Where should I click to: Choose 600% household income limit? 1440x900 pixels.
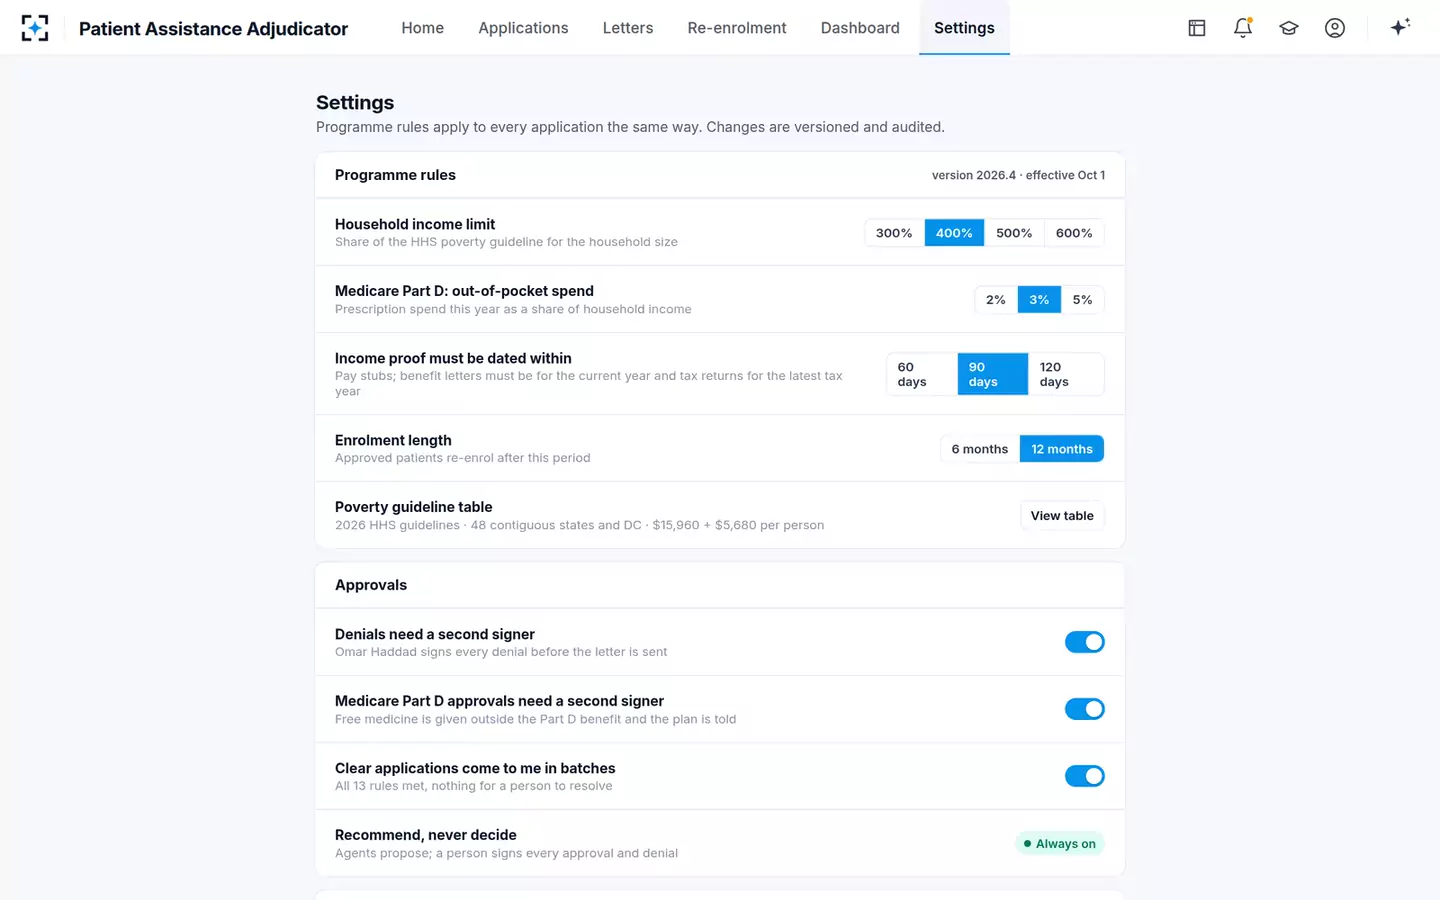[x=1074, y=233]
